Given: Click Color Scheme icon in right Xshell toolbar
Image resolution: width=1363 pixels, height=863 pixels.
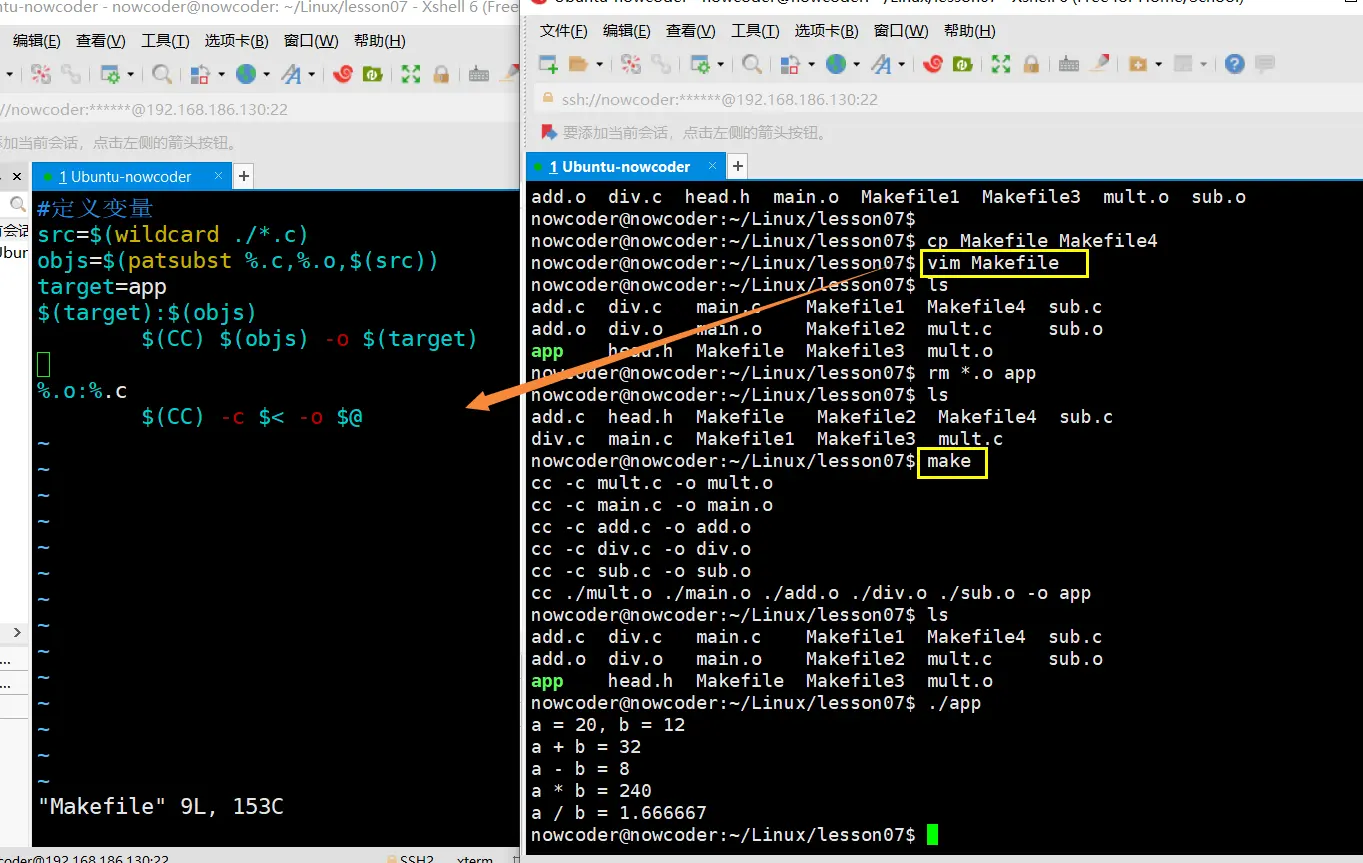Looking at the screenshot, I should [x=789, y=64].
